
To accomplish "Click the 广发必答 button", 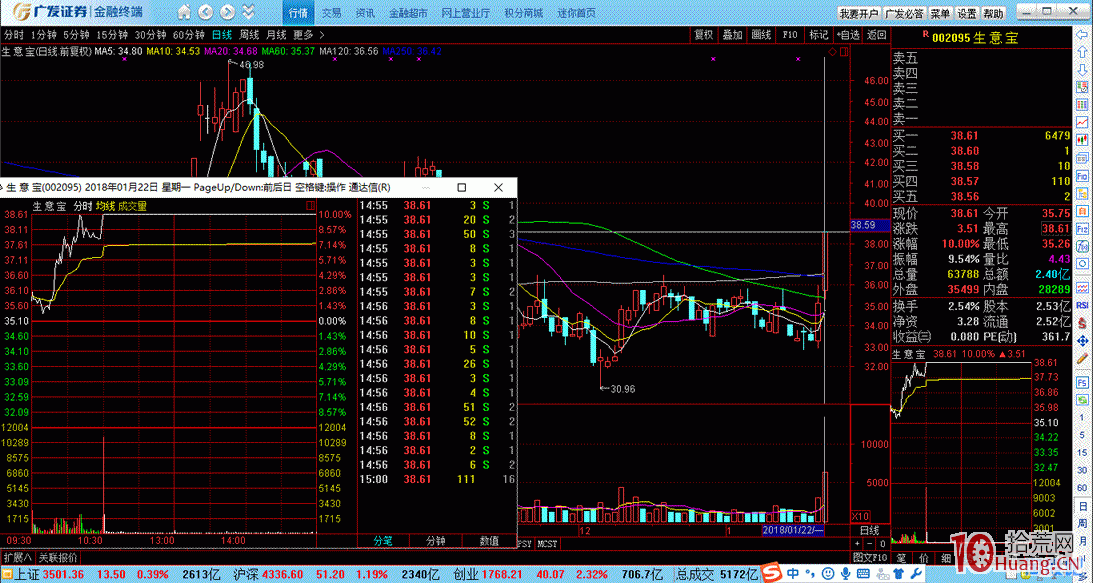I will [x=904, y=13].
